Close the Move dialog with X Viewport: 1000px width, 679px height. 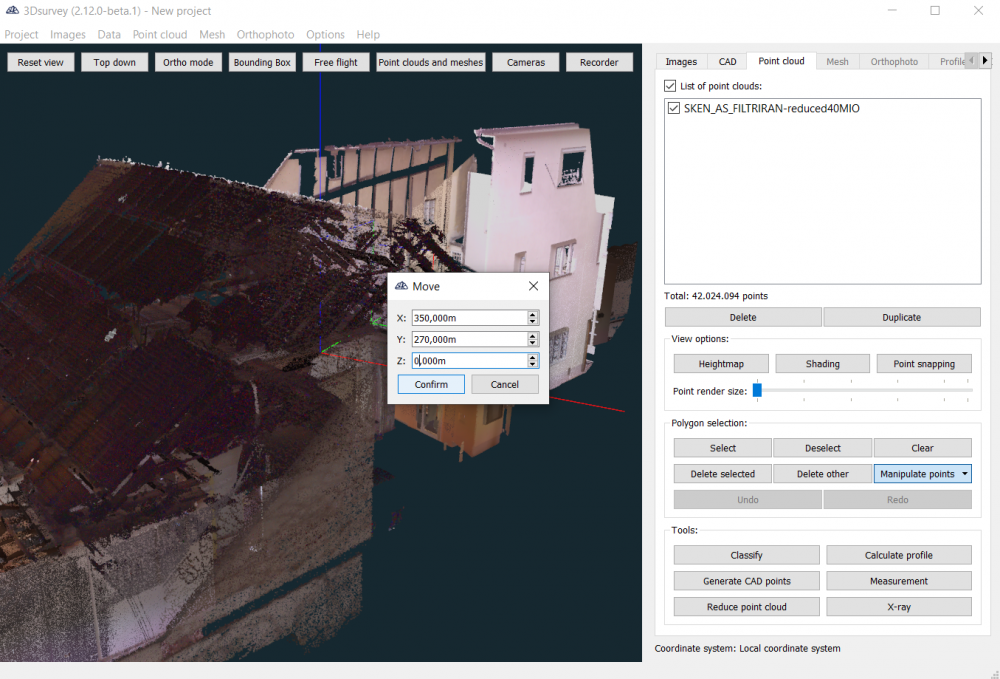533,286
